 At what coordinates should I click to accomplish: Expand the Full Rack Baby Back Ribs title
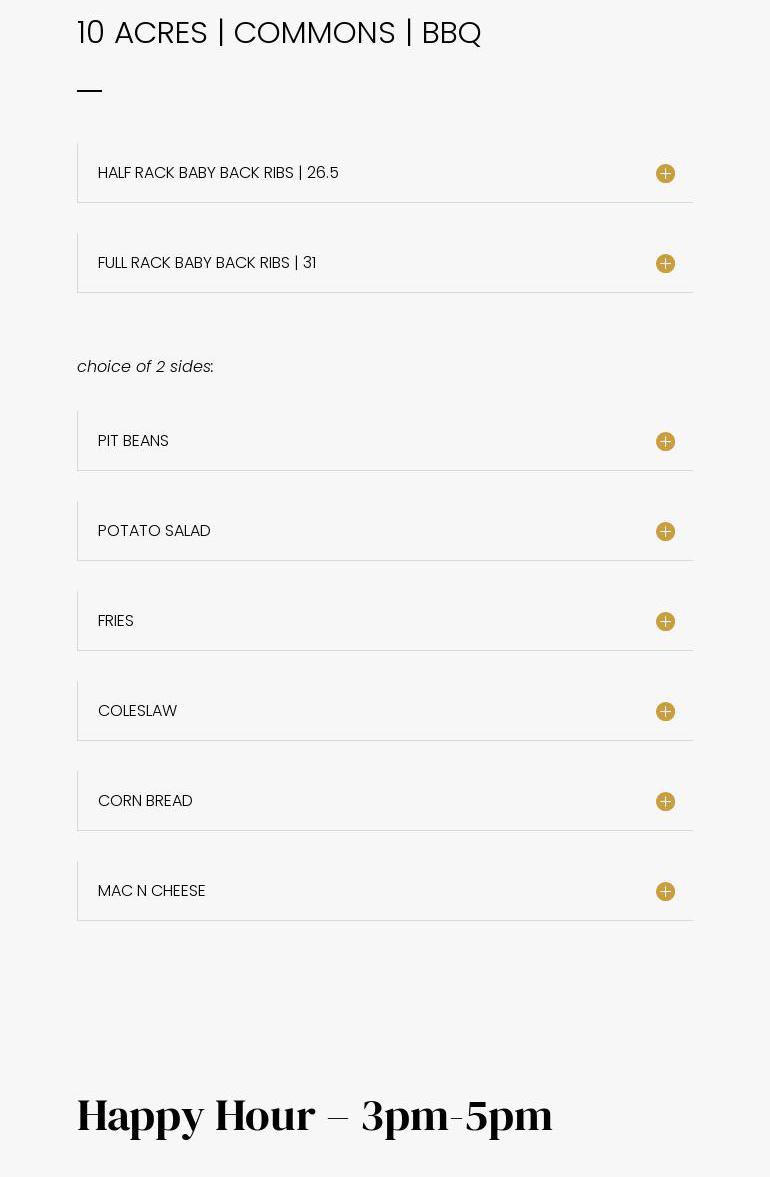pyautogui.click(x=207, y=263)
